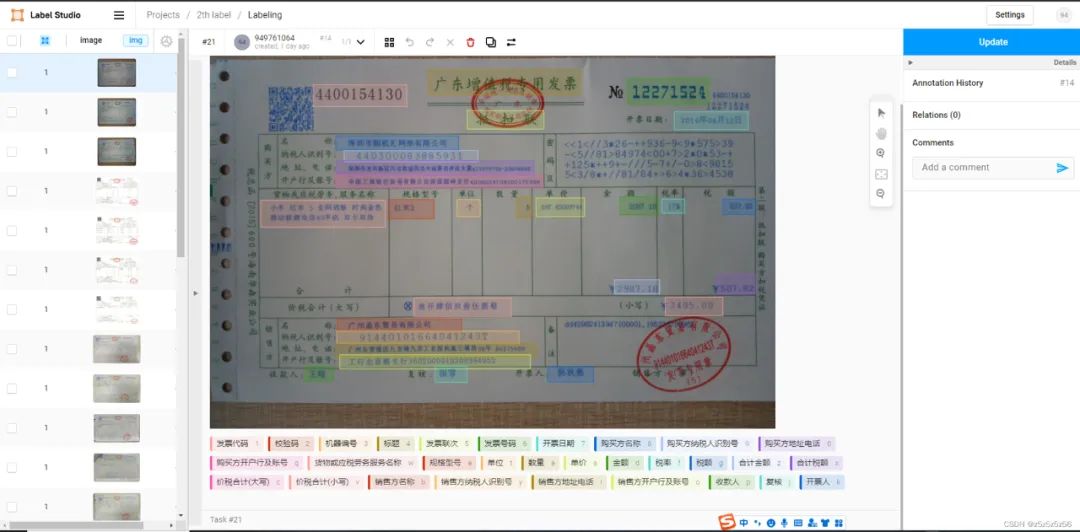Click the Labeling breadcrumb item
This screenshot has height=532, width=1080.
[264, 15]
